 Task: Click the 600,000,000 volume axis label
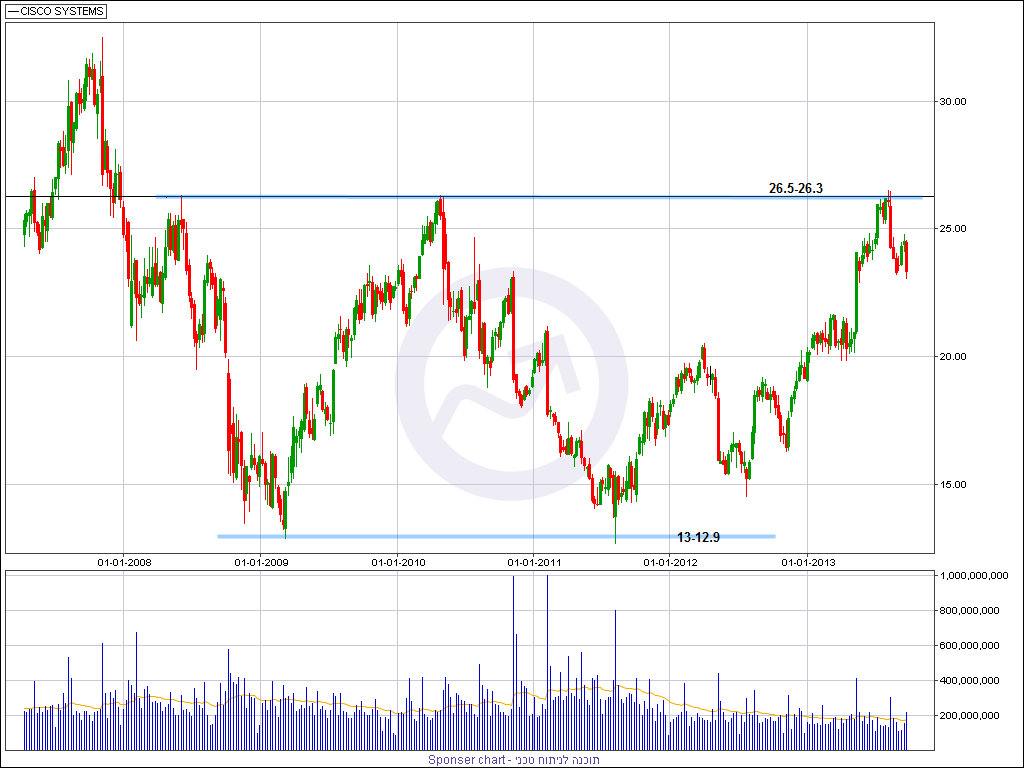969,645
